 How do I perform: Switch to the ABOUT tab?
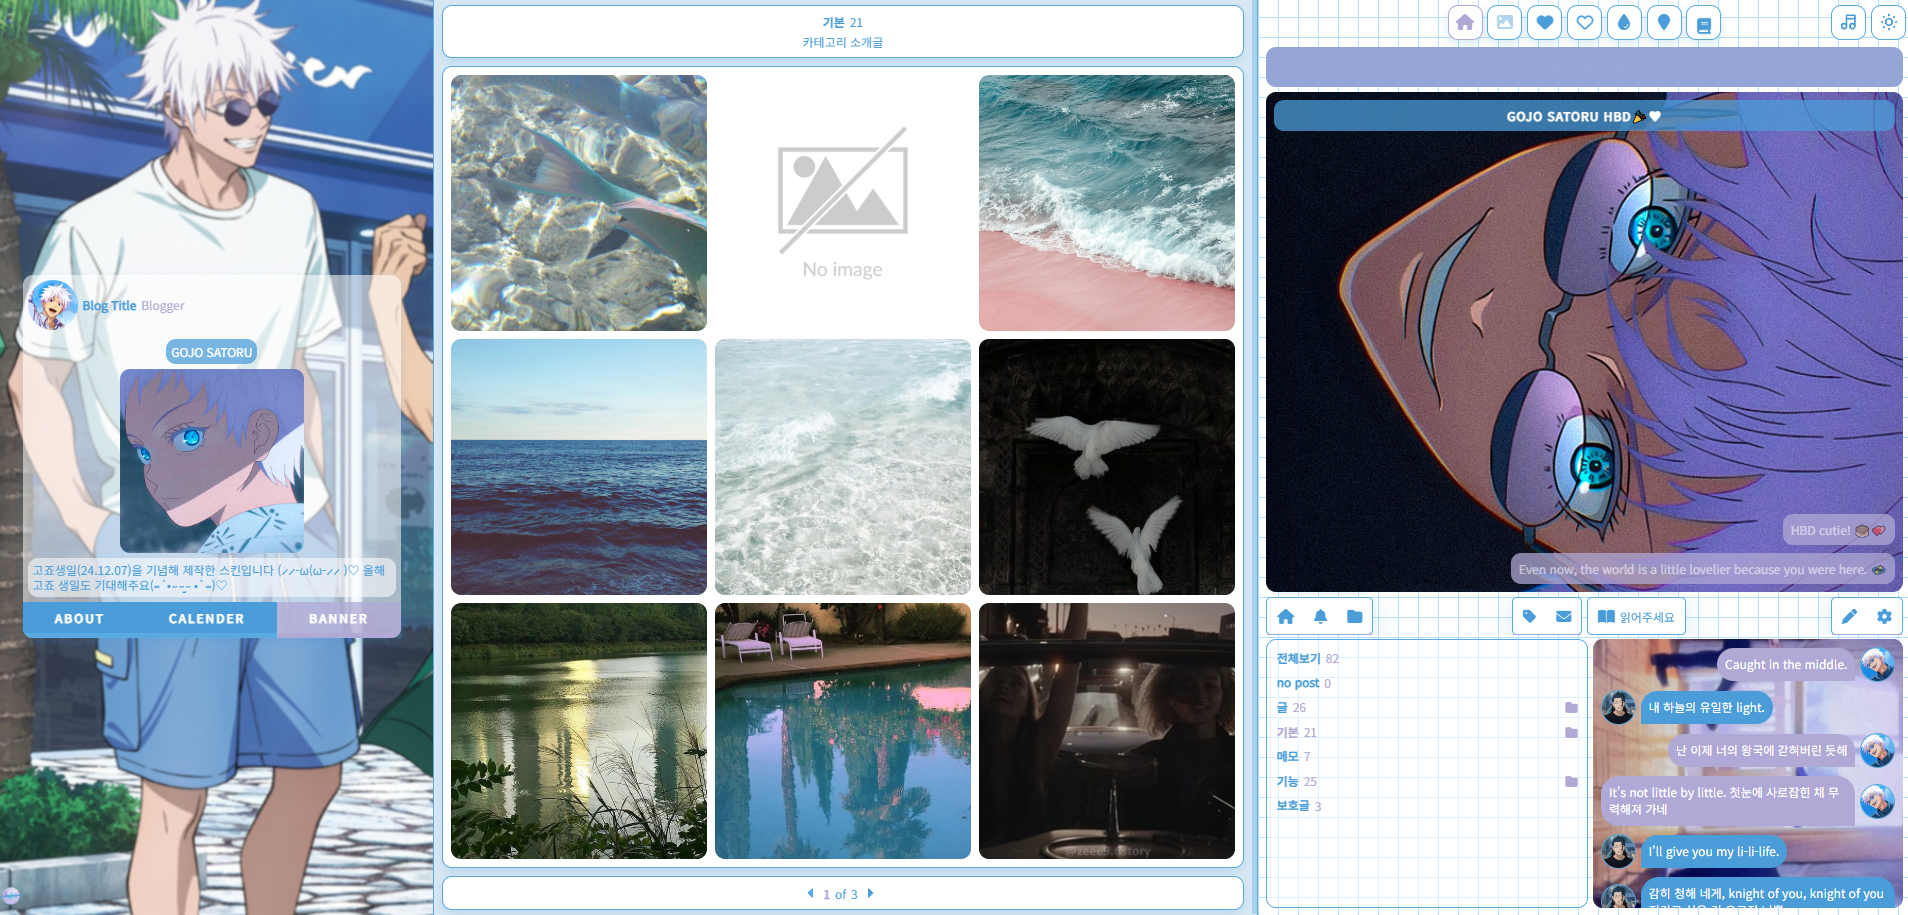pos(79,619)
